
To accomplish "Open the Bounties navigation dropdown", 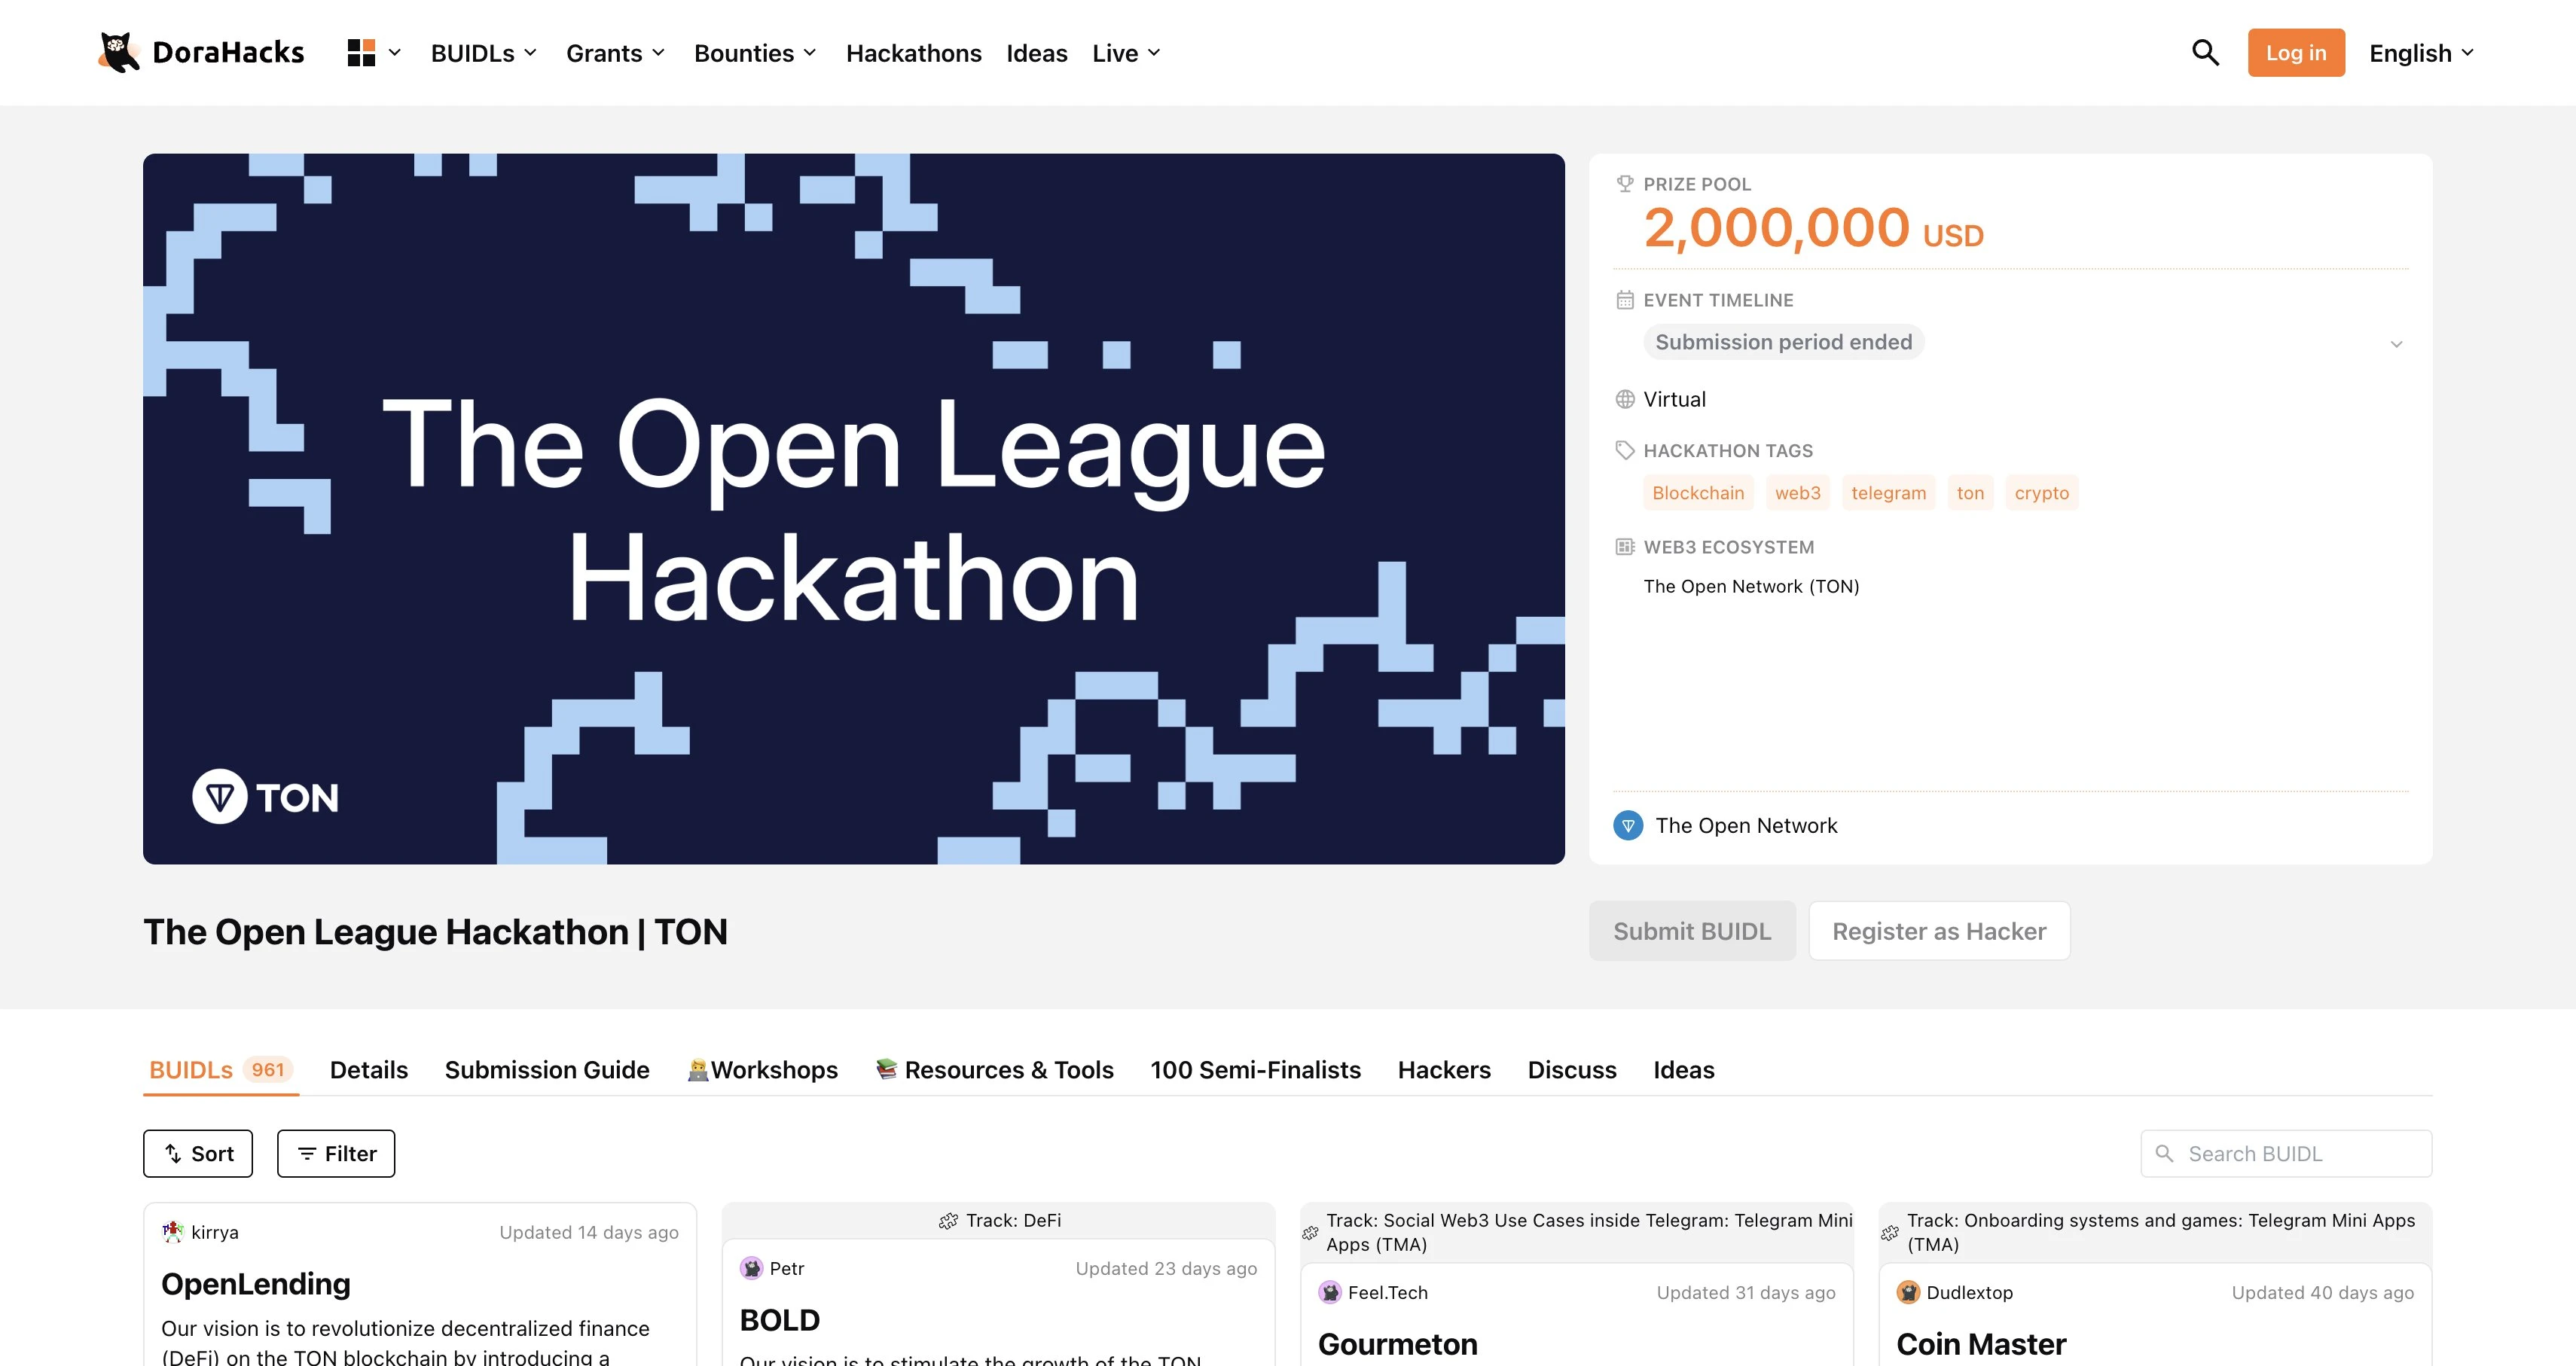I will point(755,53).
